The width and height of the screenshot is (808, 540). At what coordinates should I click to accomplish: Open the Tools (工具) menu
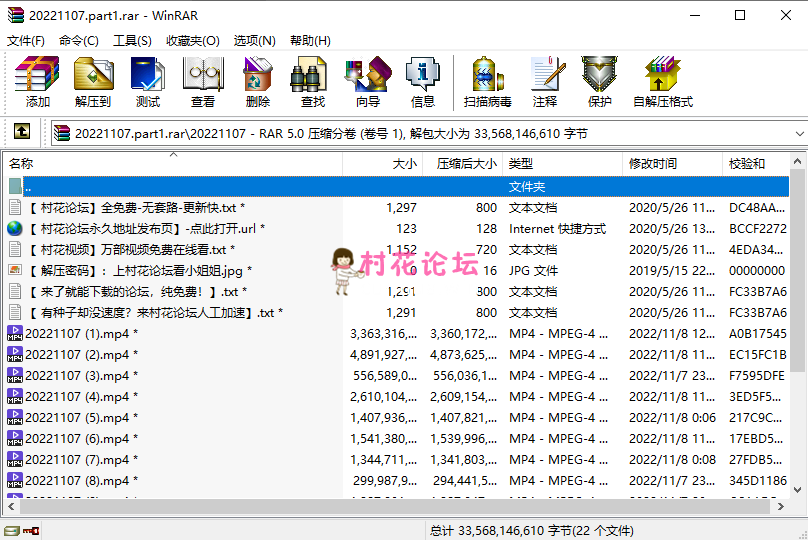[132, 41]
